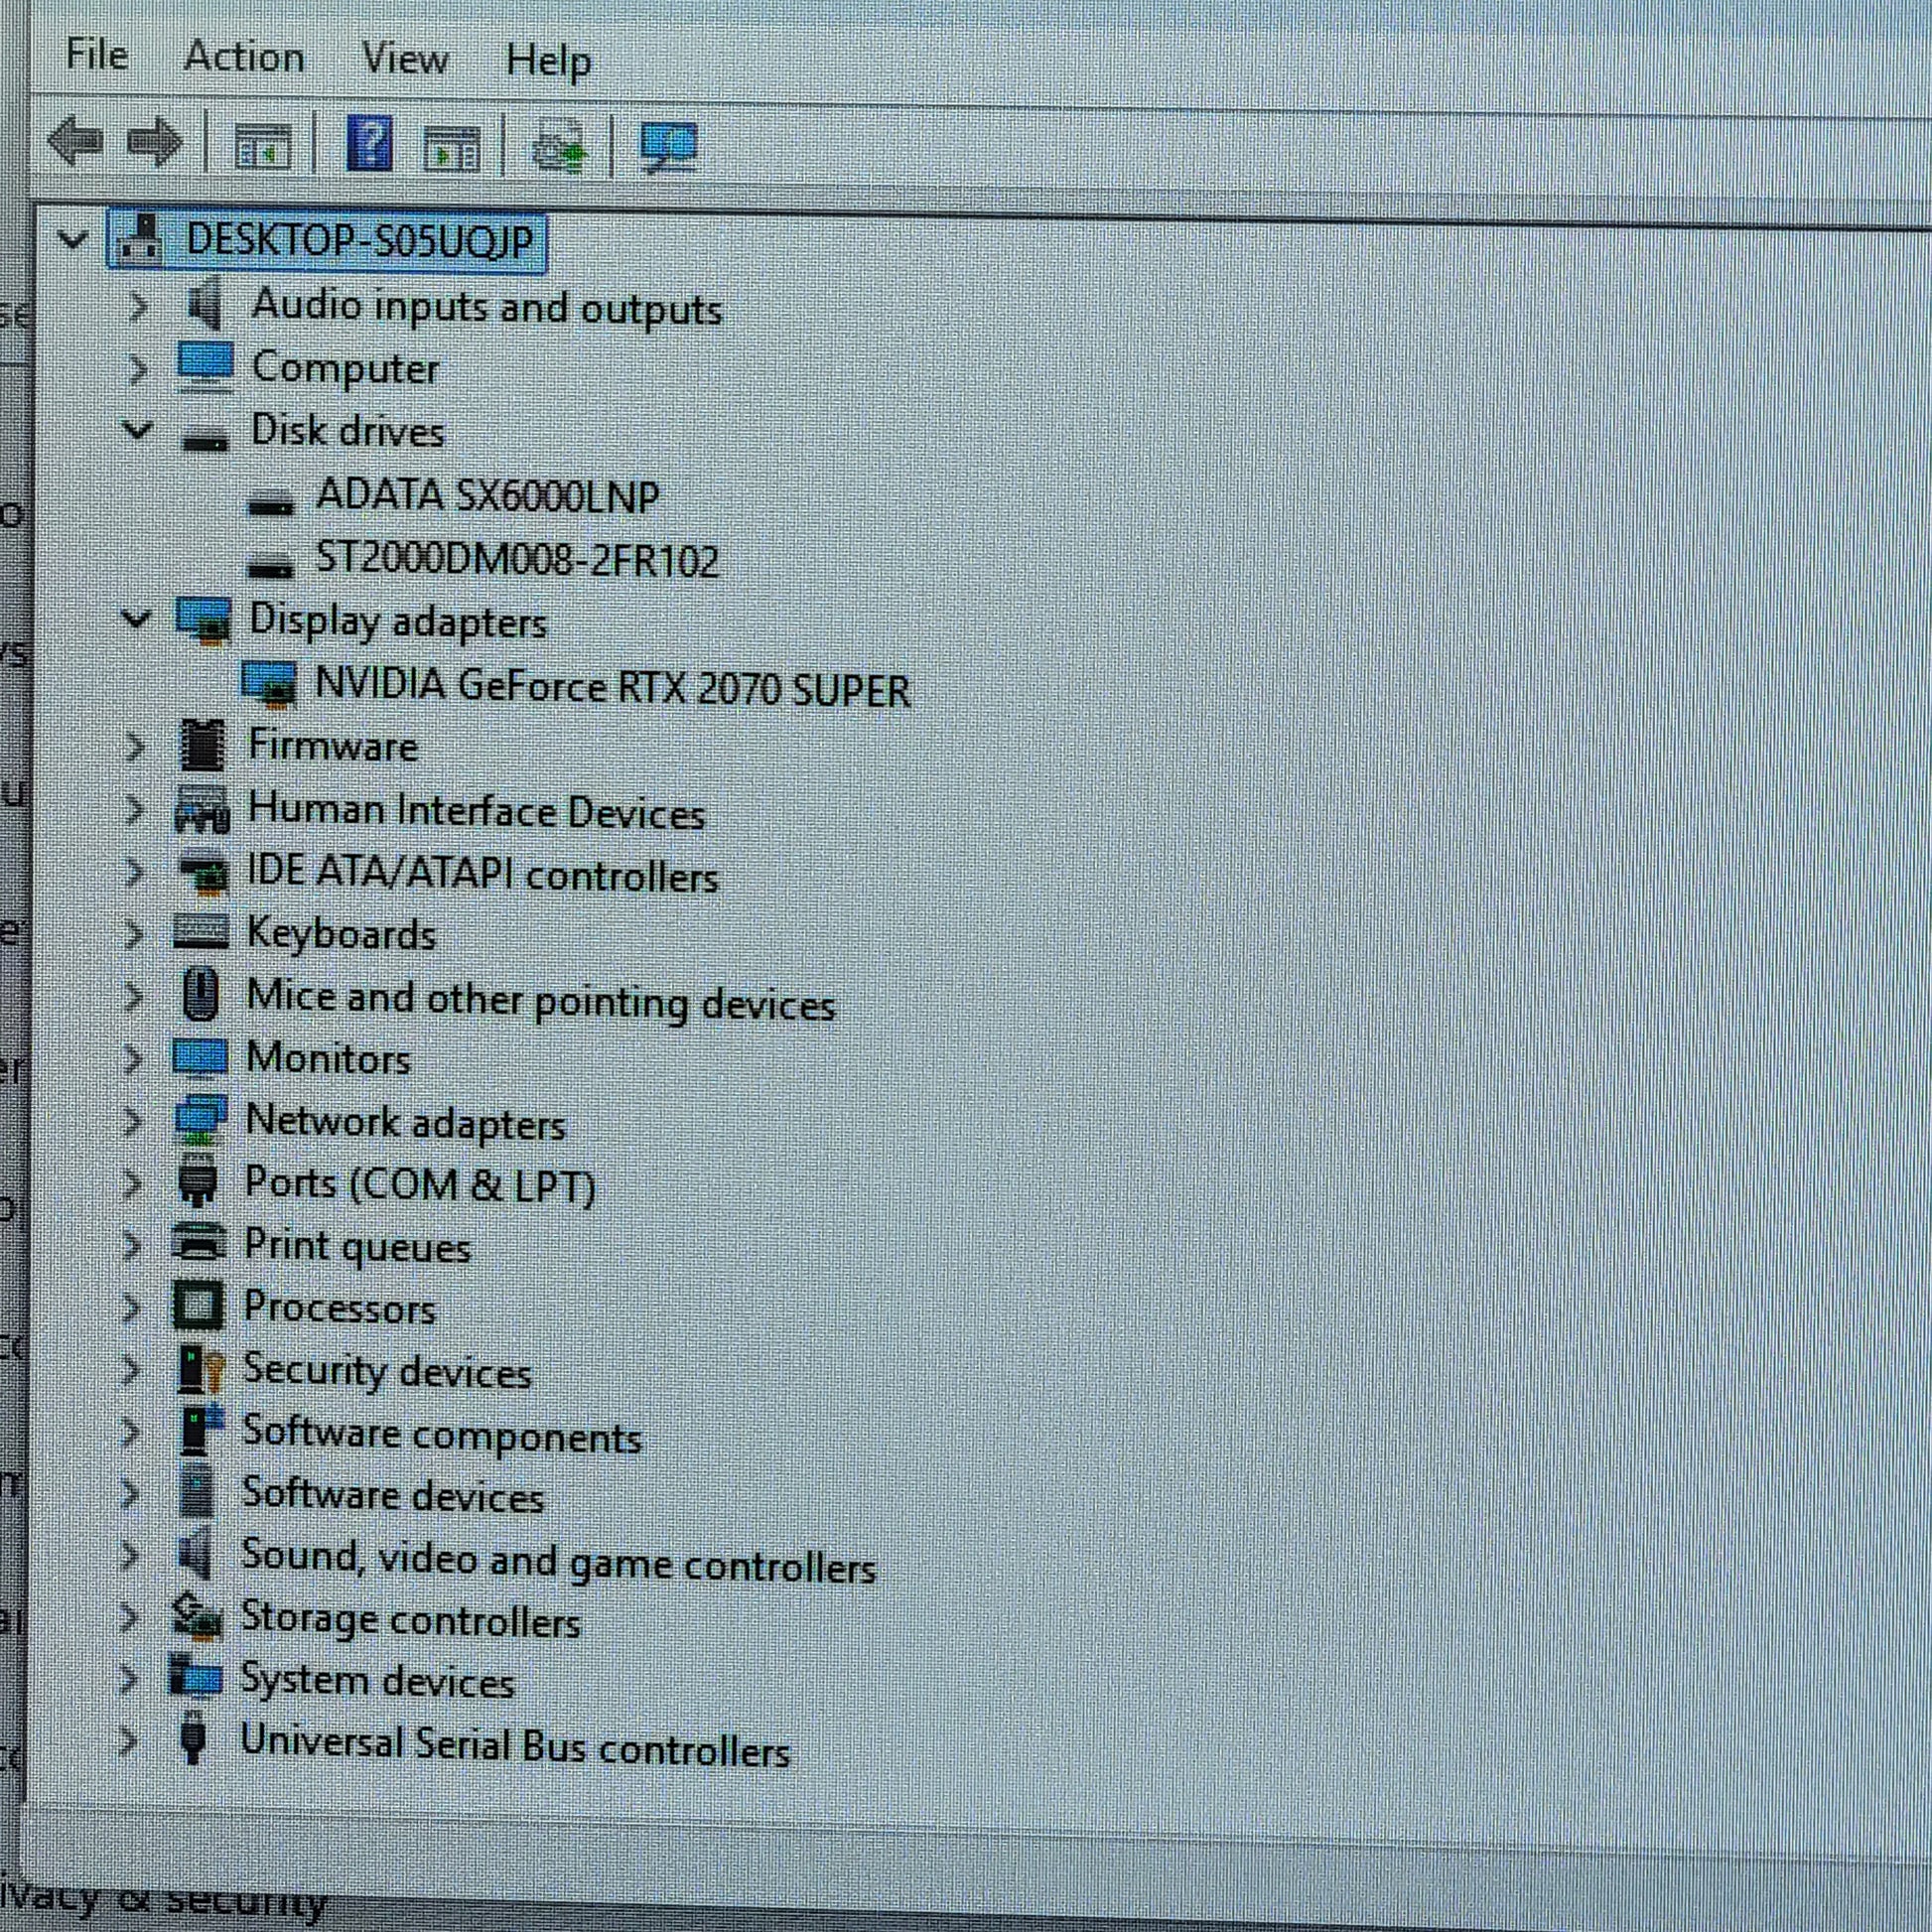Click the Update driver software toolbar icon
This screenshot has width=1932, height=1932.
click(559, 147)
